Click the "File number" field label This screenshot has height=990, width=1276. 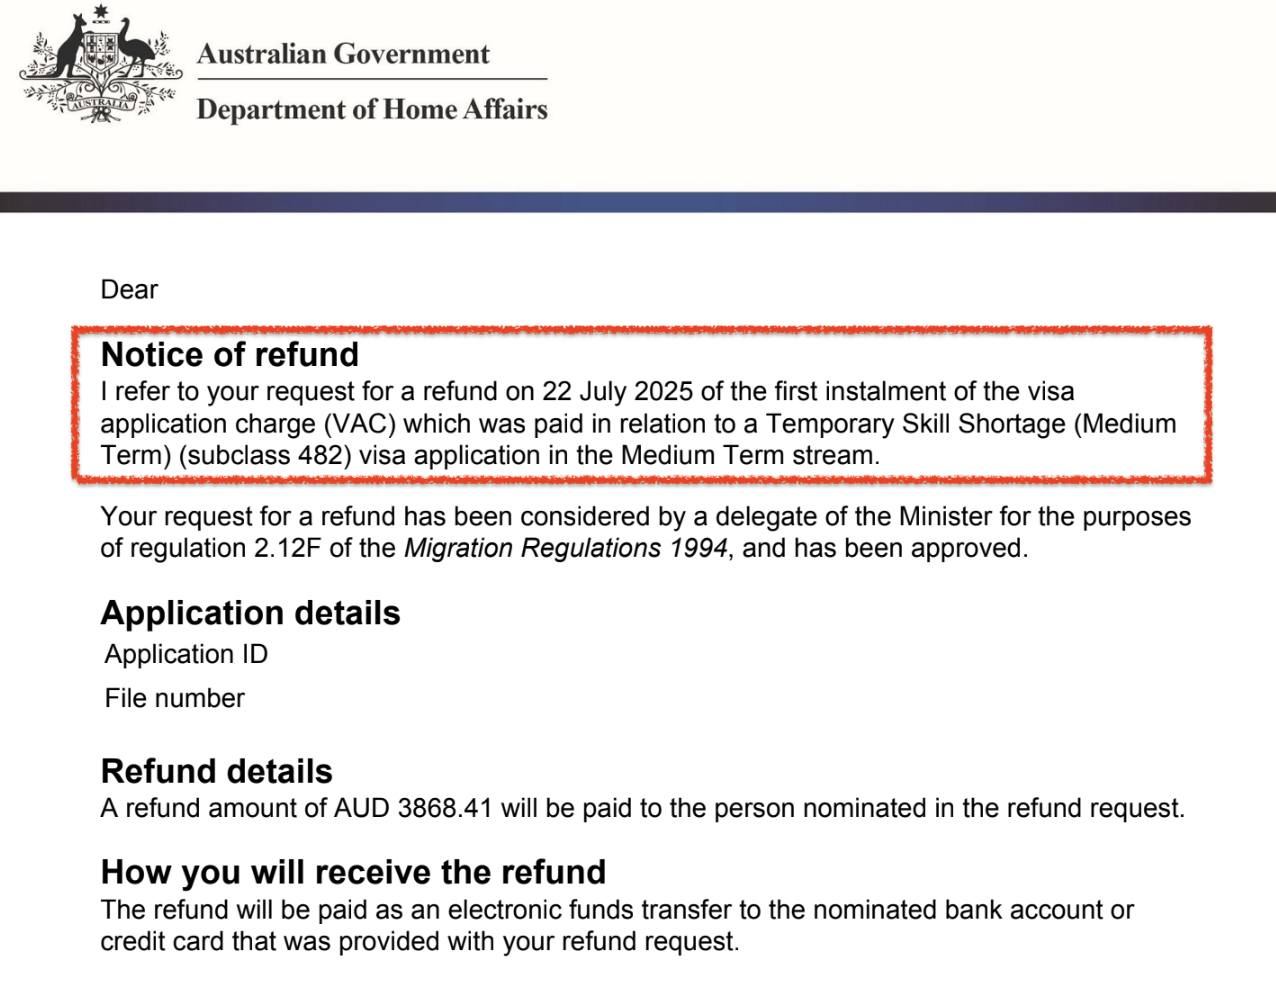tap(174, 698)
